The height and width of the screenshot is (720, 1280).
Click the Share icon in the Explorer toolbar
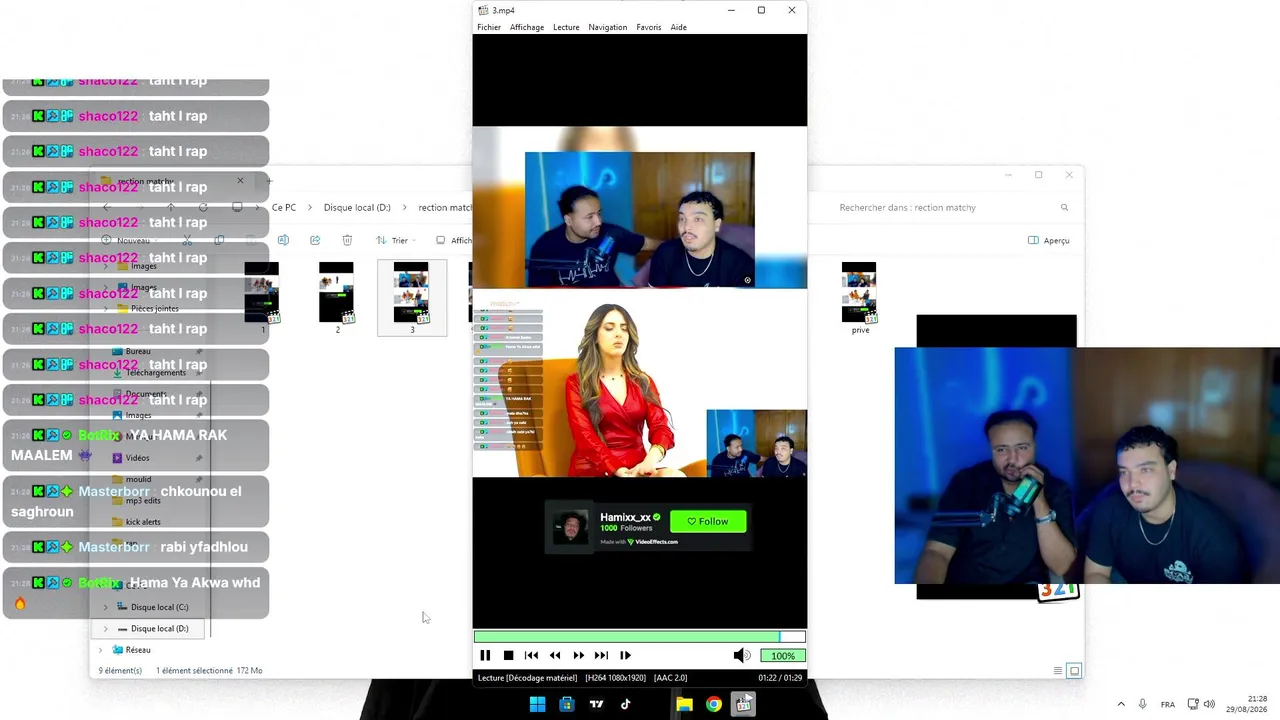click(315, 240)
